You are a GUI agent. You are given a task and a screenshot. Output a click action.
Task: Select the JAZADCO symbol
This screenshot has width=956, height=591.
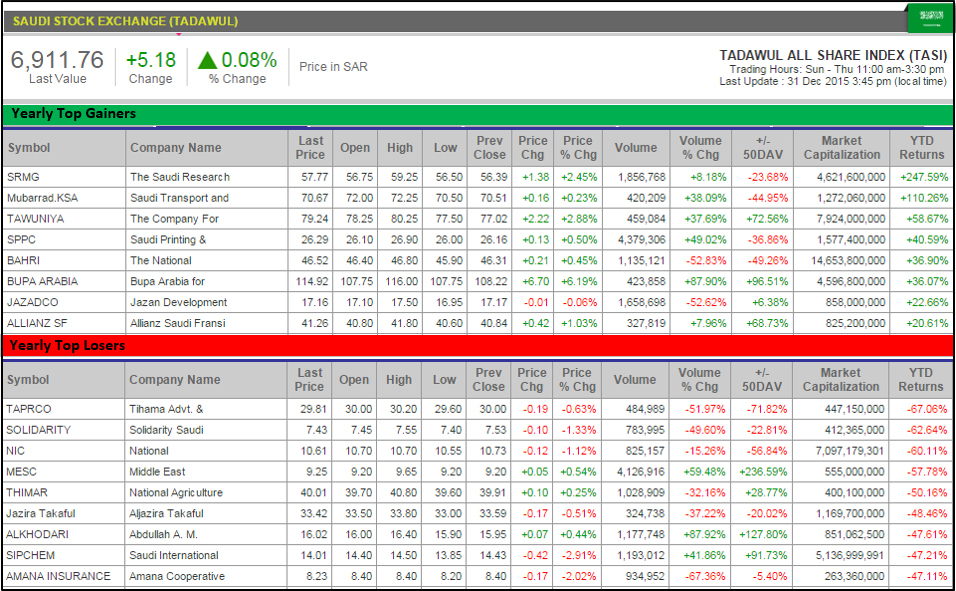point(33,303)
